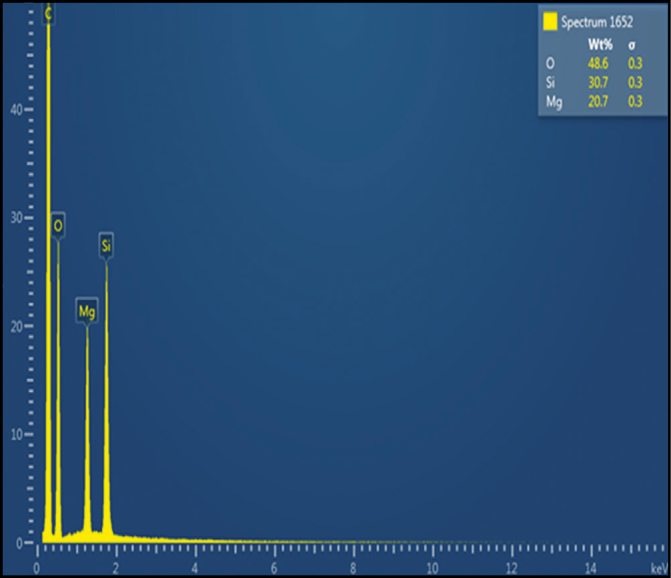Click the σ column header

tap(632, 45)
